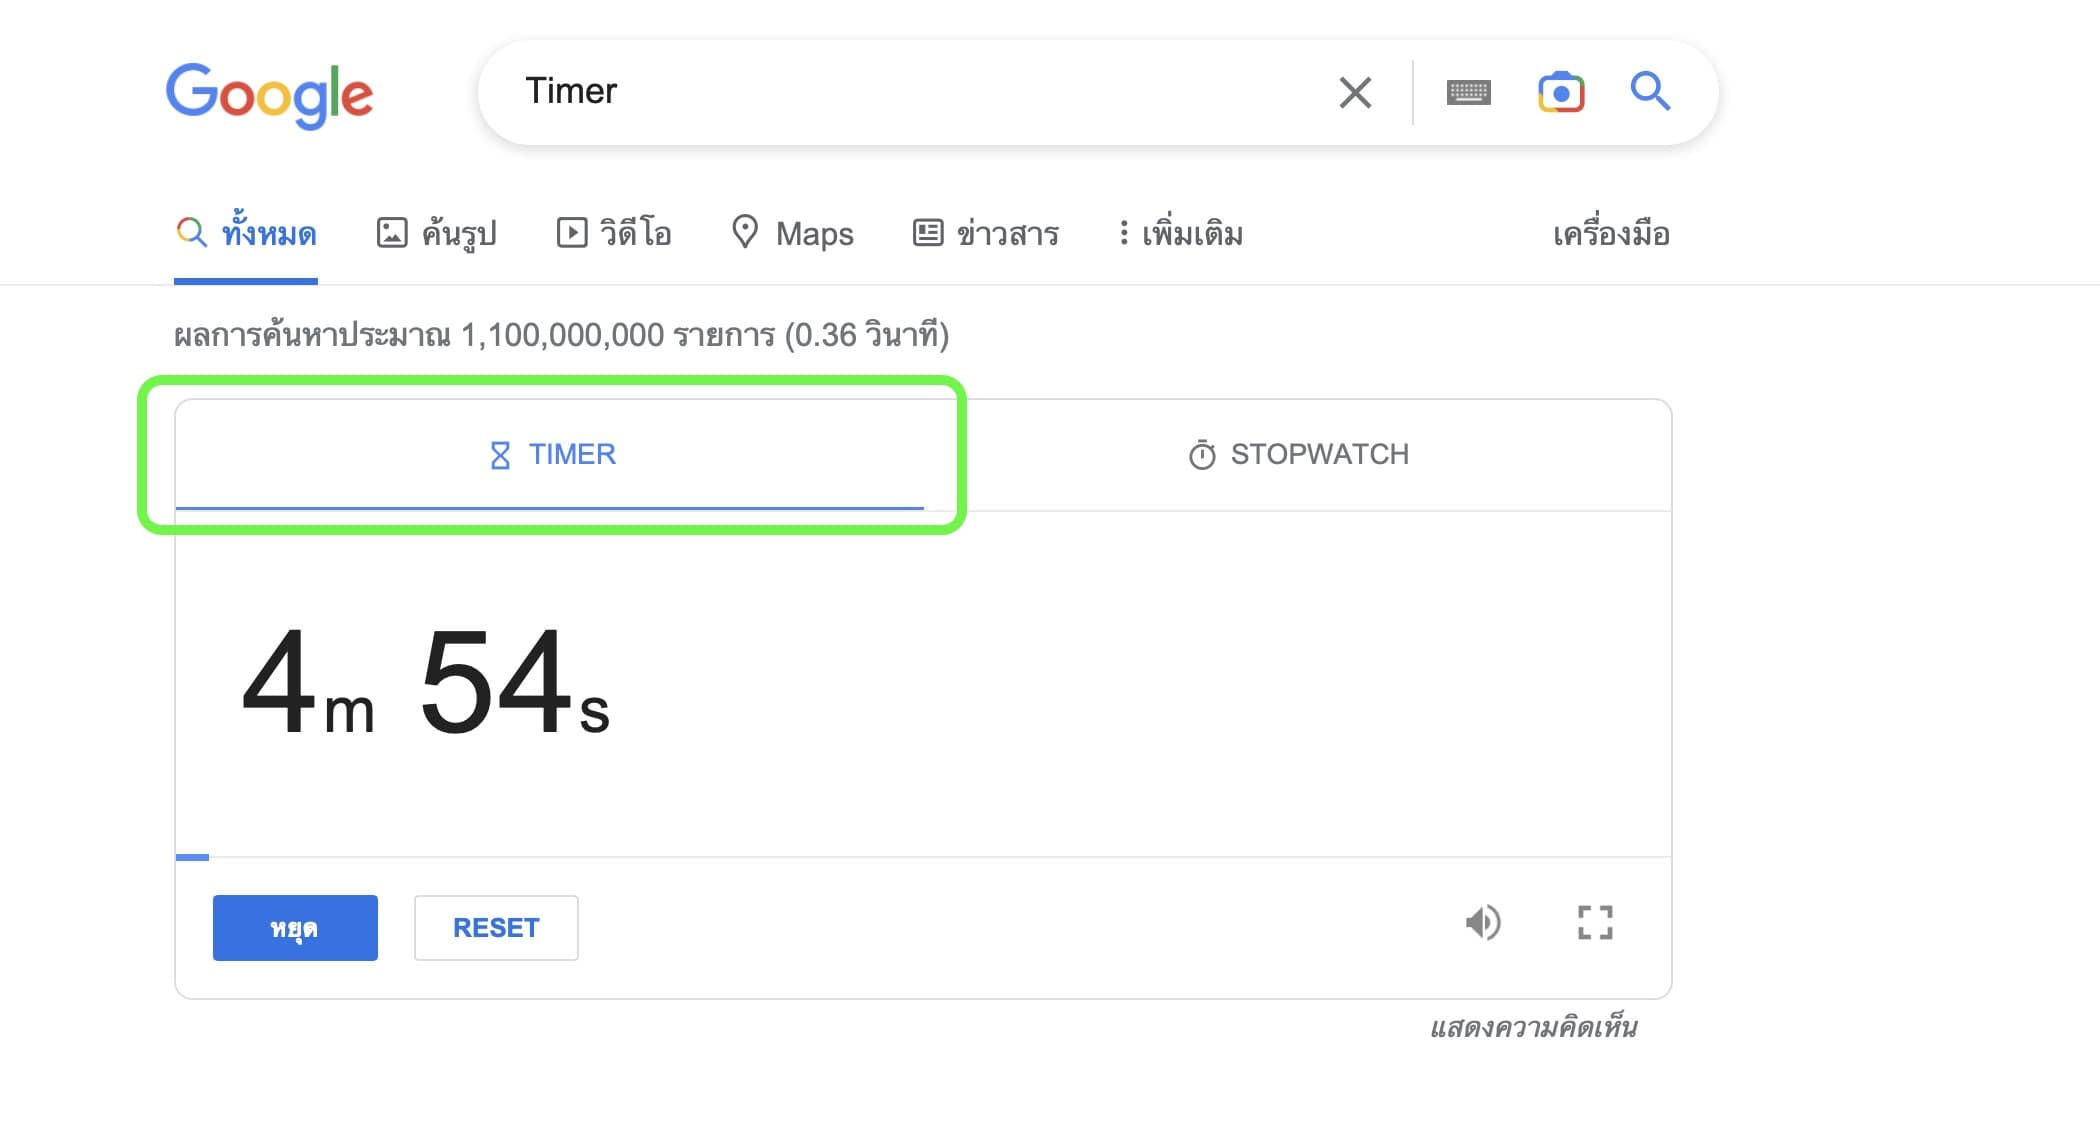The height and width of the screenshot is (1138, 2100).
Task: Open the ค้นรูป images tab
Action: point(437,234)
